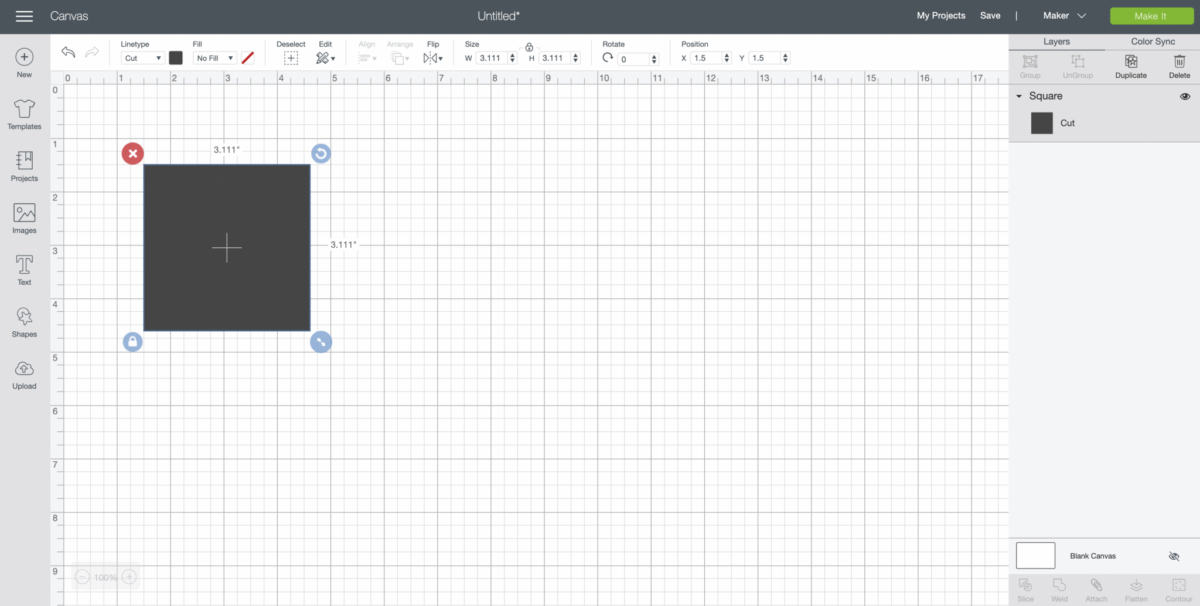Click the Canvas title text

(69, 16)
